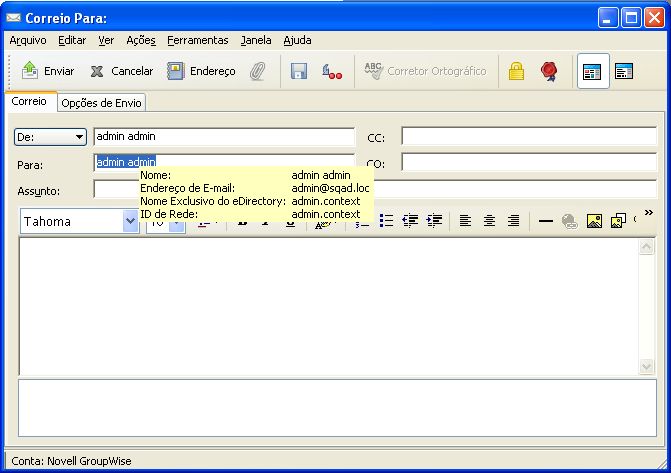
Task: Switch to the Correio tab
Action: coord(29,101)
